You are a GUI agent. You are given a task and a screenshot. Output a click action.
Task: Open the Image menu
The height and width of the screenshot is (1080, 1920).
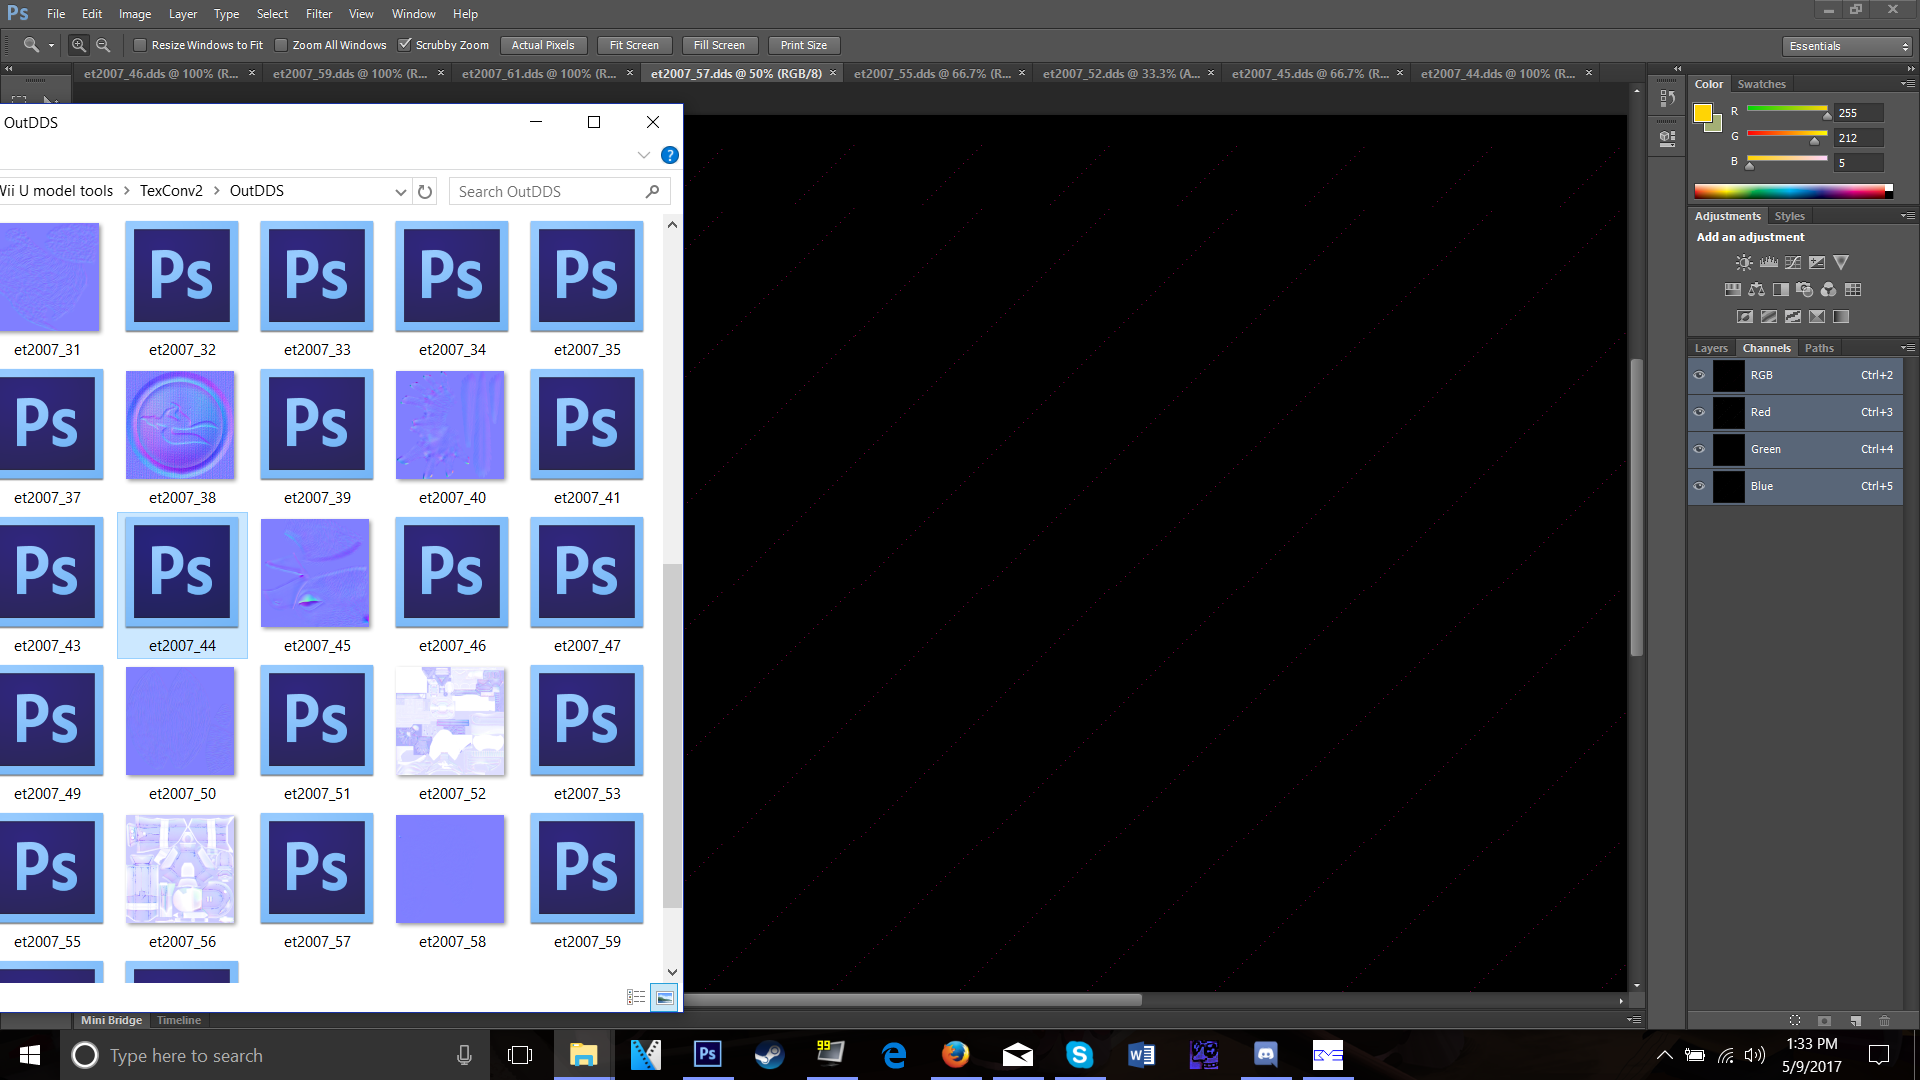(x=135, y=14)
